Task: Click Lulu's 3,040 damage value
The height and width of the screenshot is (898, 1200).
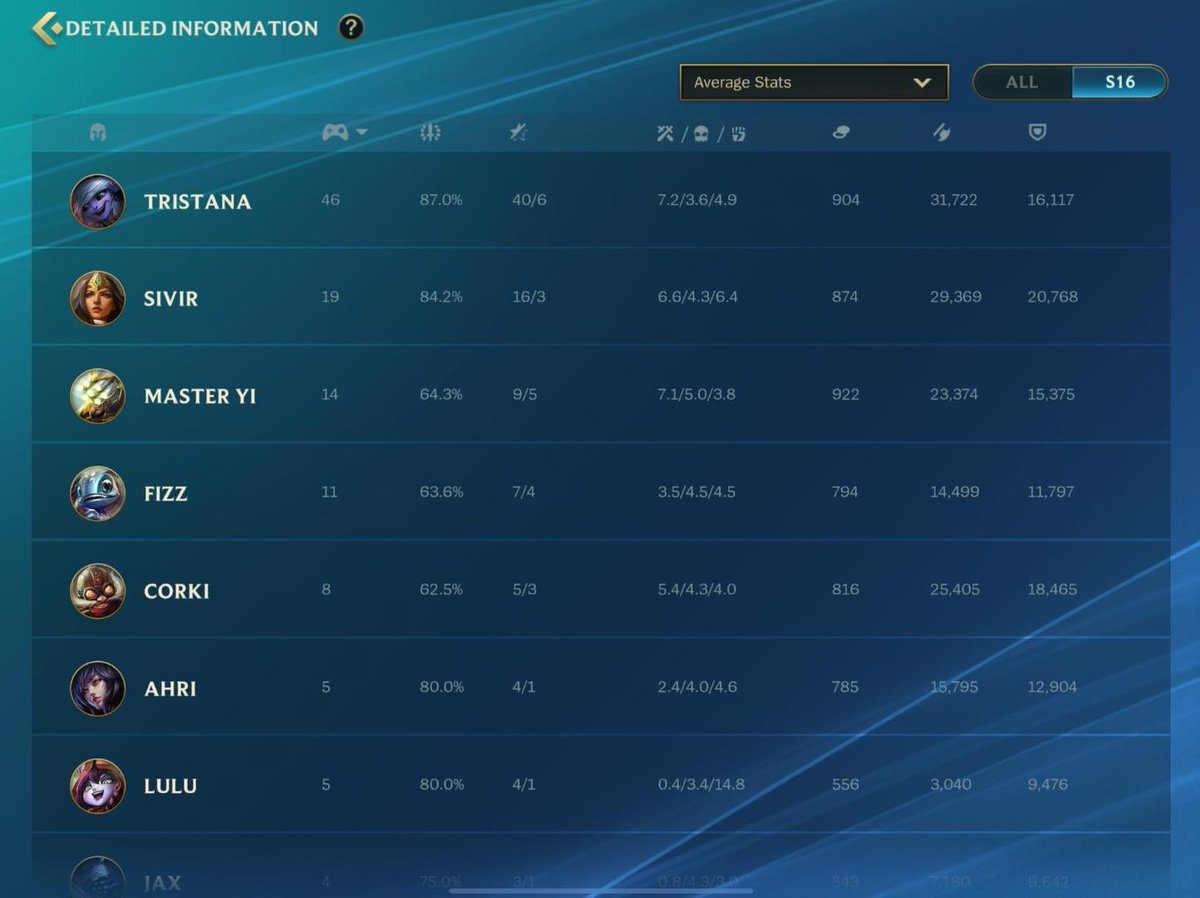Action: 951,785
